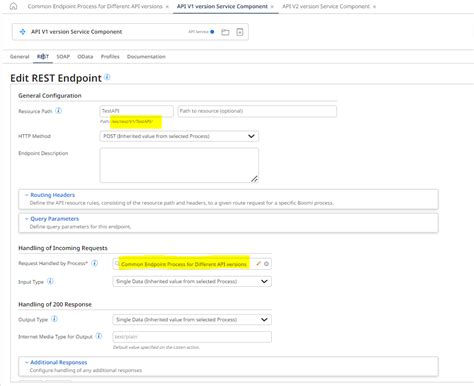
Task: Open the Documentation tab
Action: click(x=146, y=57)
